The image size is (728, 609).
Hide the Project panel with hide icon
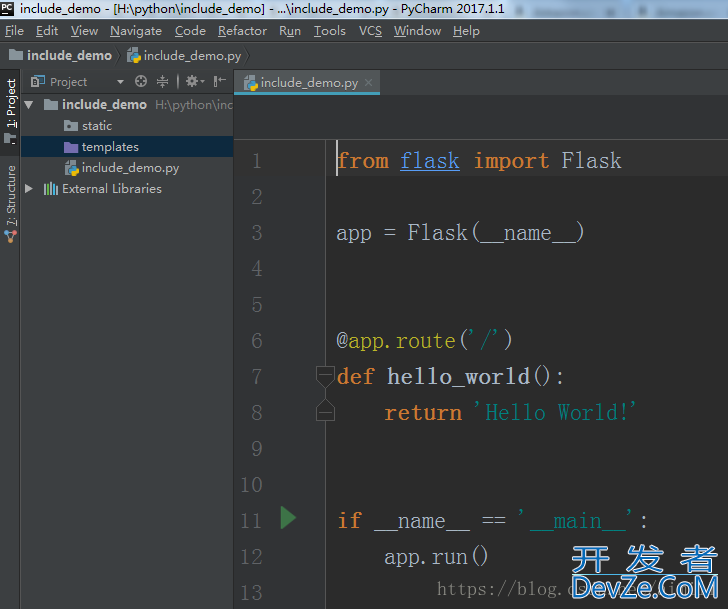point(219,82)
